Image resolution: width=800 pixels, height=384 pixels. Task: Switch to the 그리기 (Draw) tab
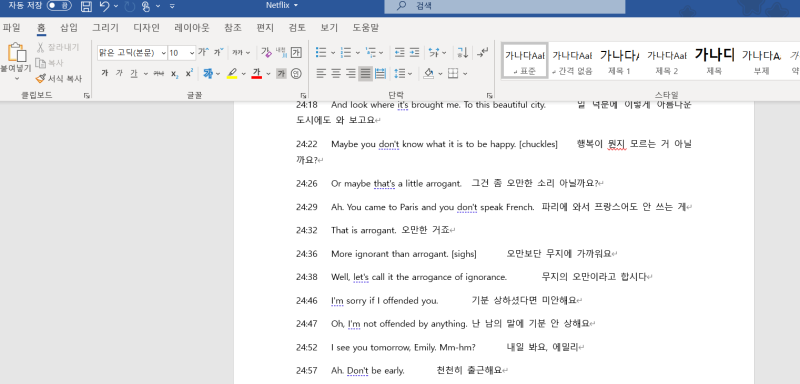pos(105,28)
